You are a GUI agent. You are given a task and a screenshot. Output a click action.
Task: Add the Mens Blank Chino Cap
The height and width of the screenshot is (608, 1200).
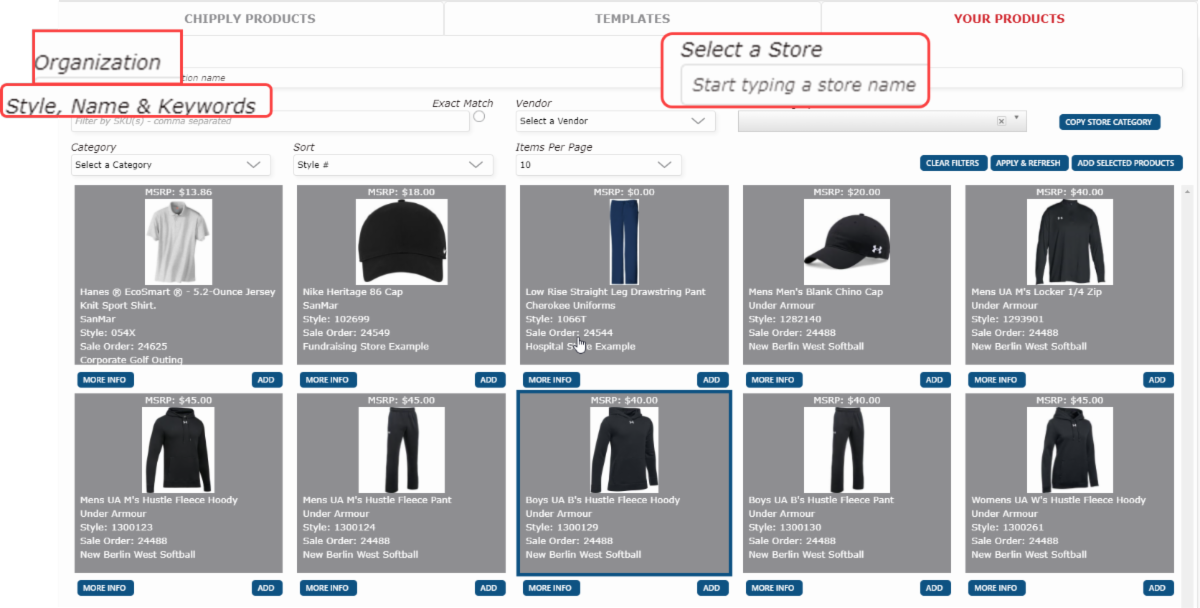click(935, 380)
